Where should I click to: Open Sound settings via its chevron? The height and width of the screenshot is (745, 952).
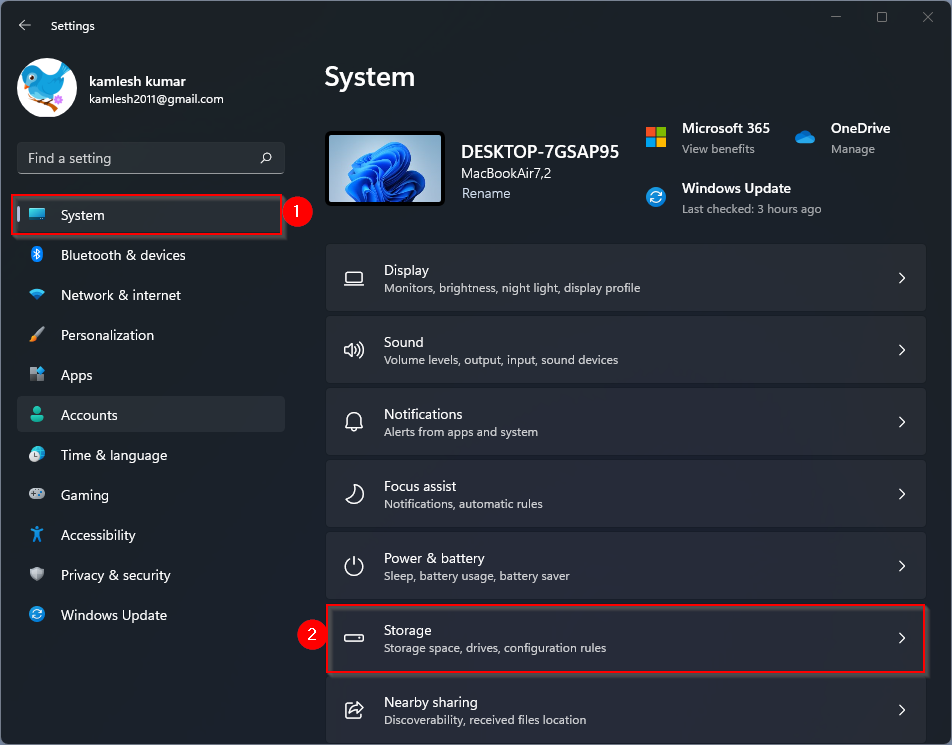tap(901, 350)
